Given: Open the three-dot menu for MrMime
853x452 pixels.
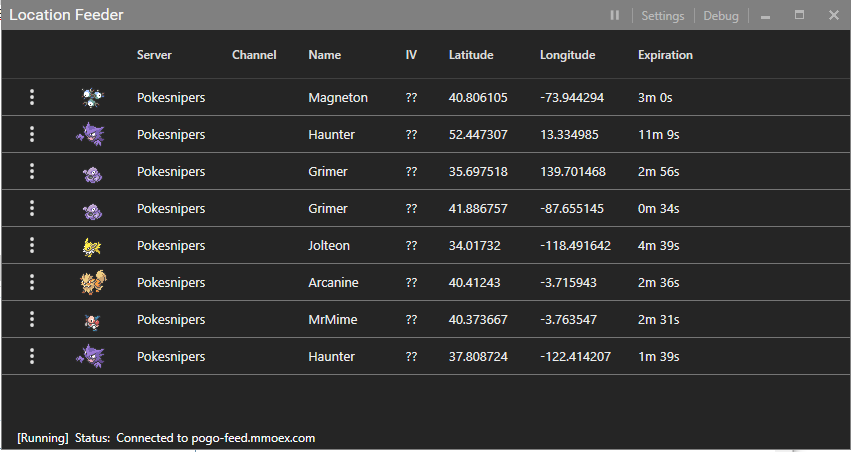Looking at the screenshot, I should pyautogui.click(x=32, y=319).
